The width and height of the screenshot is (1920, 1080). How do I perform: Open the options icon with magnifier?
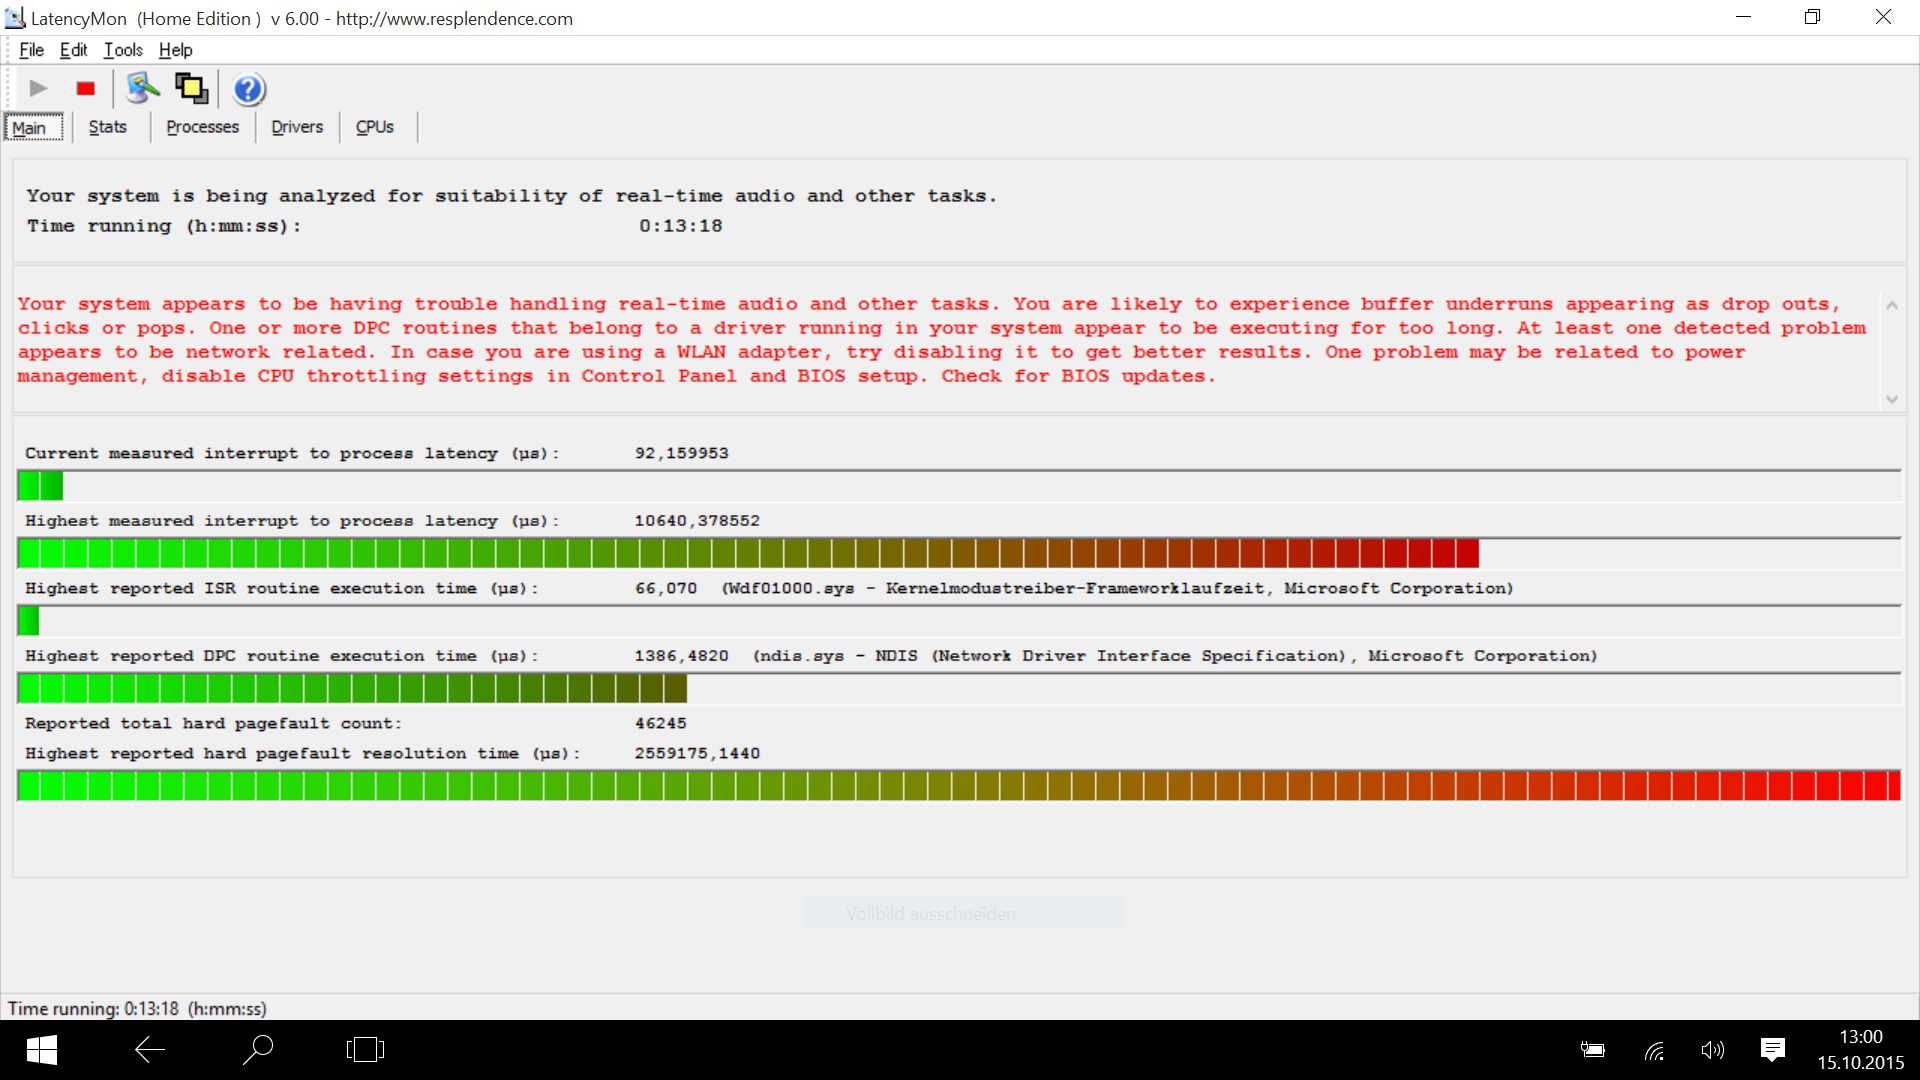pos(142,89)
